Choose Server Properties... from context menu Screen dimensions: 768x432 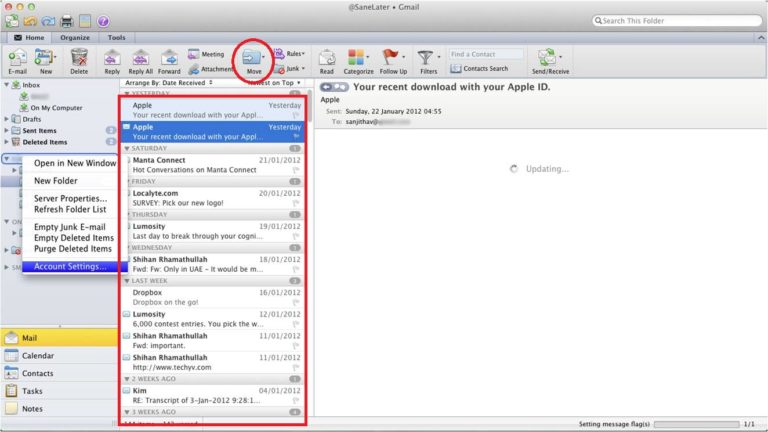[x=73, y=198]
